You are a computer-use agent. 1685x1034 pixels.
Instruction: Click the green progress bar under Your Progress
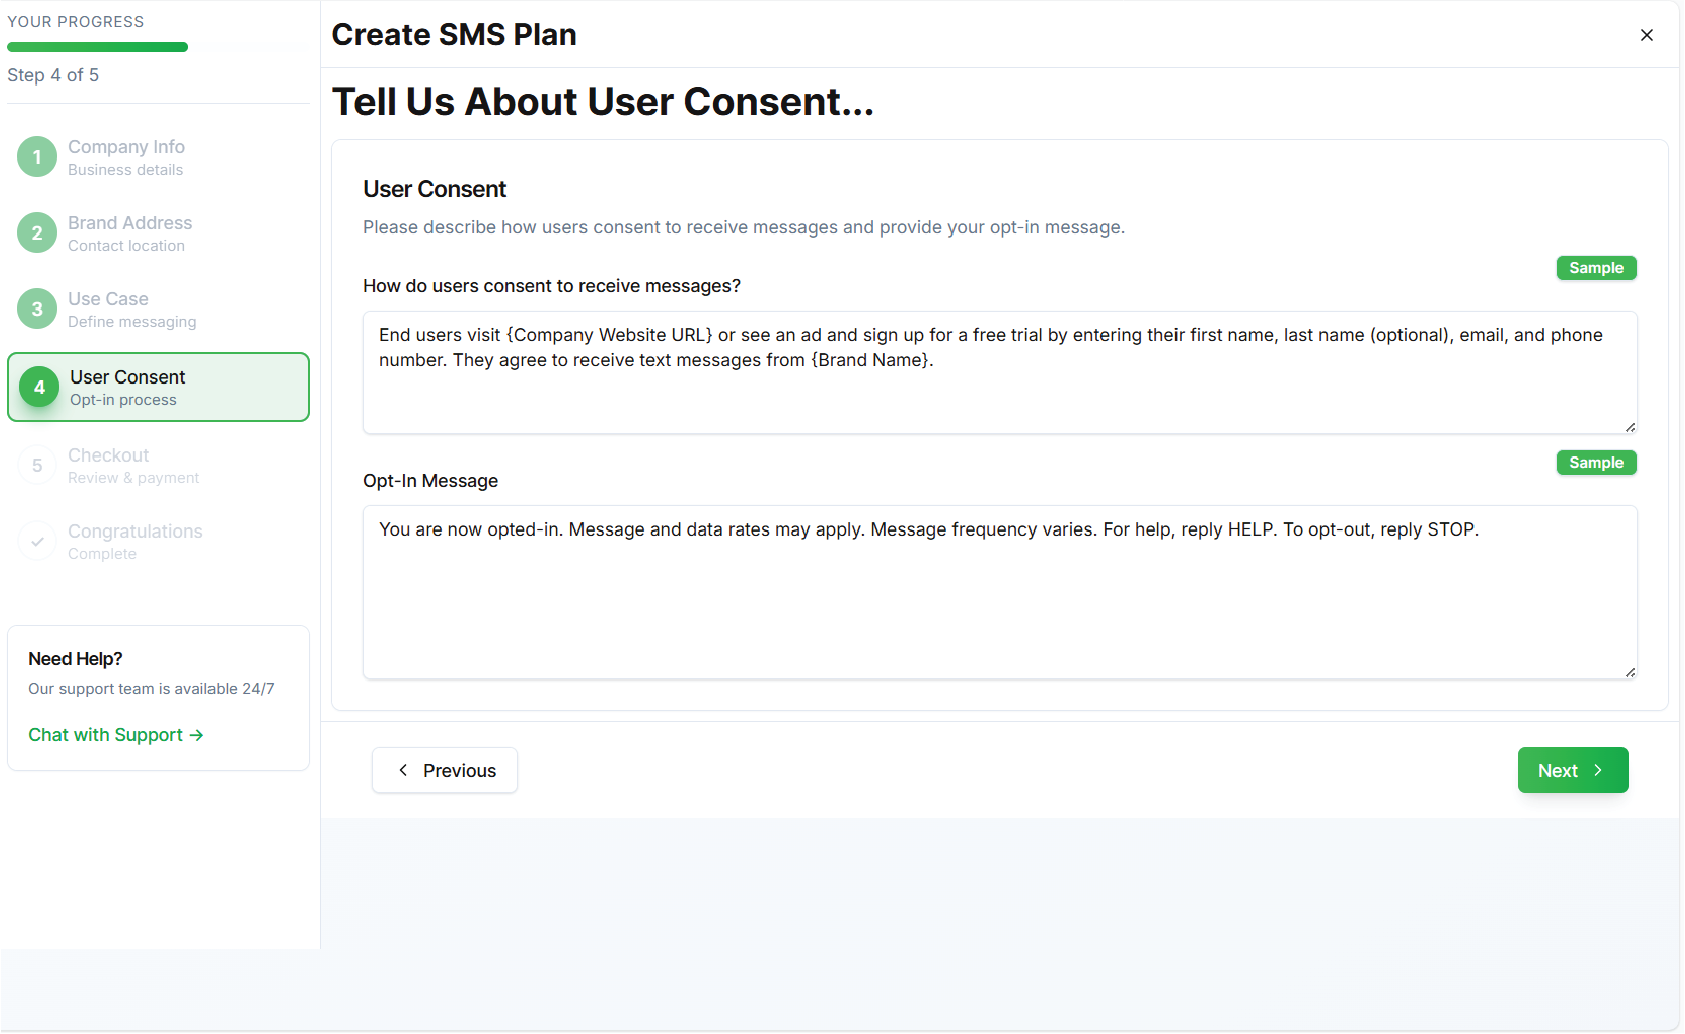(x=96, y=46)
